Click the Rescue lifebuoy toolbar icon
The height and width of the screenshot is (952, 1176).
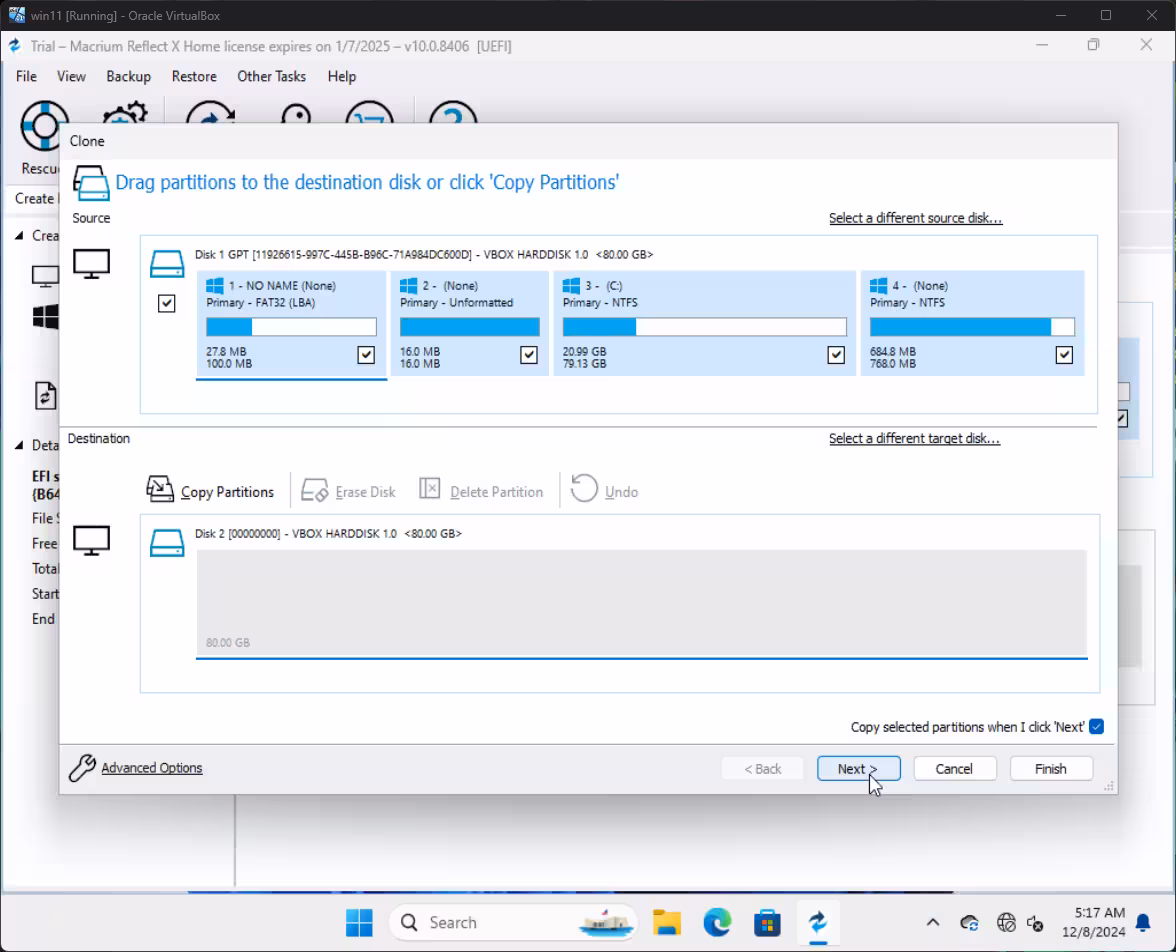[x=44, y=124]
